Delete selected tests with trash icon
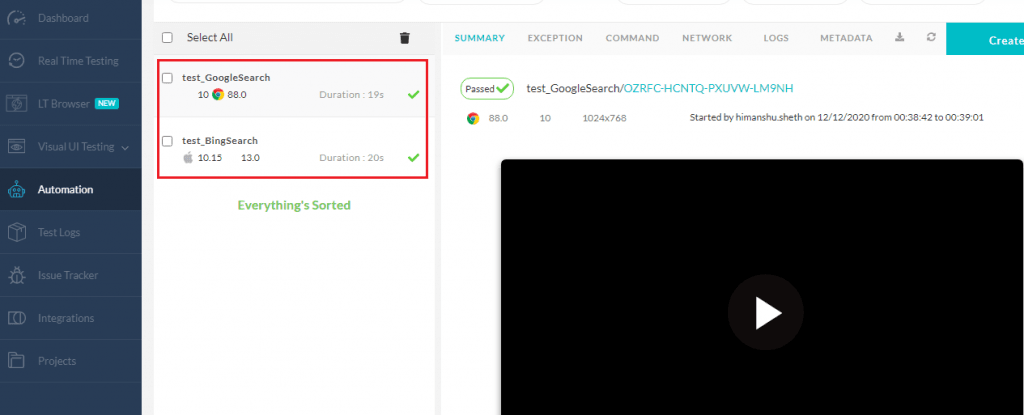 coord(404,38)
